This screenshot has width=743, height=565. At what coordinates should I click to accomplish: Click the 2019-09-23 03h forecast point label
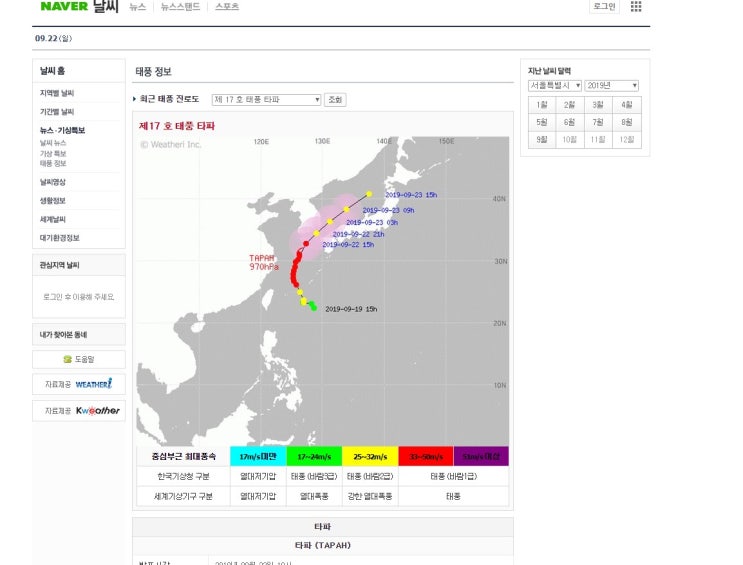[x=372, y=222]
